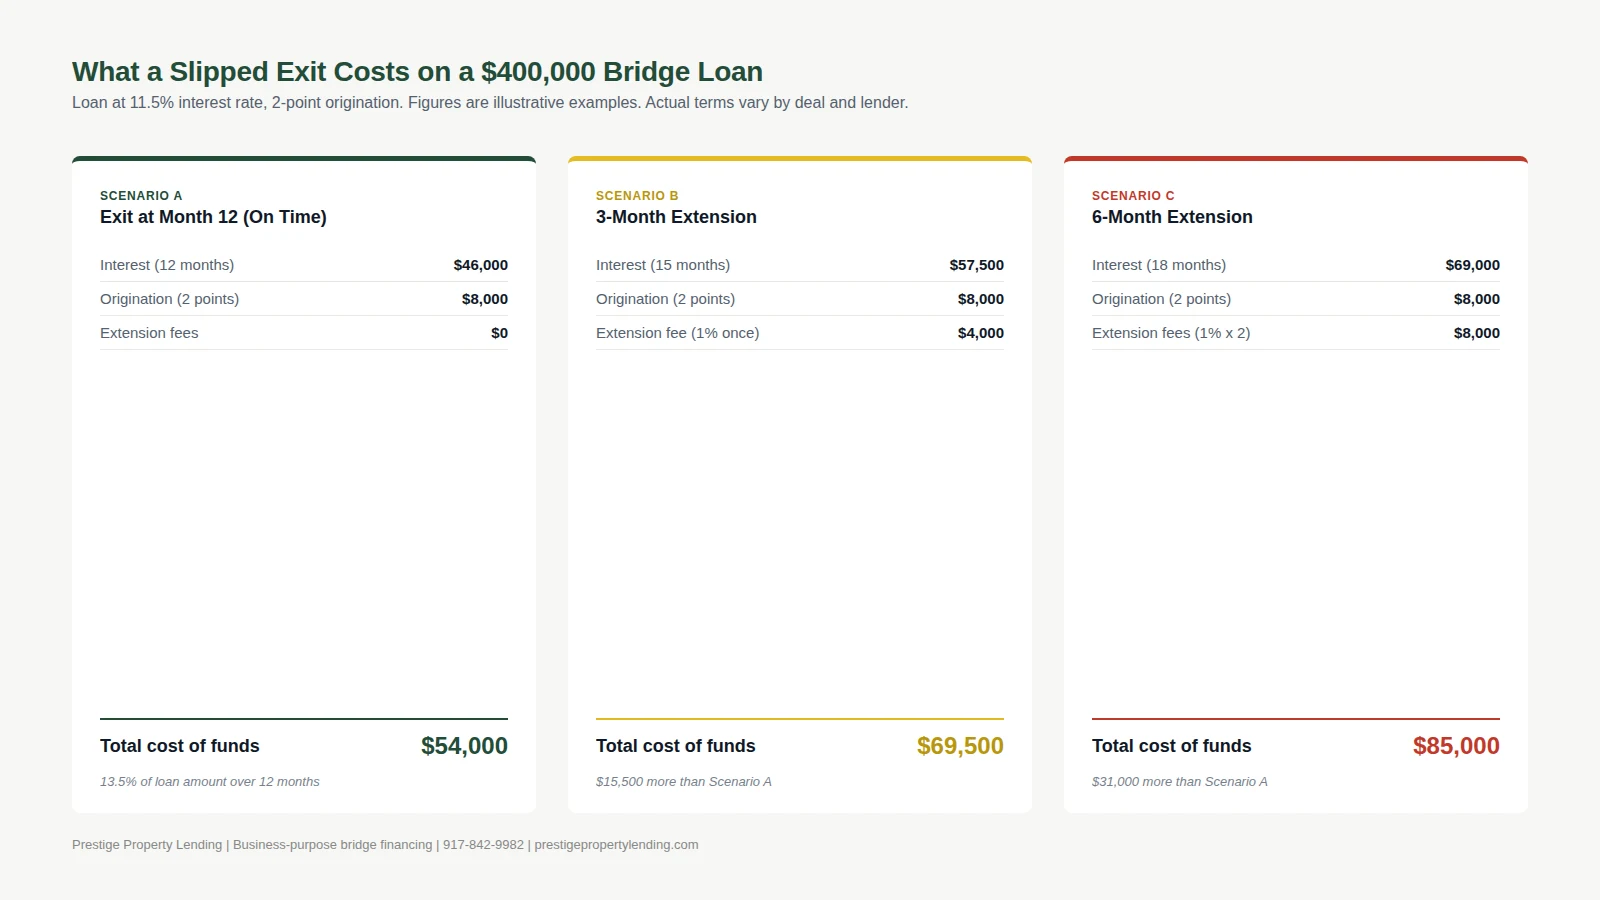This screenshot has height=900, width=1600.
Task: Click the subtitle about the 11.5% interest rate
Action: point(490,102)
